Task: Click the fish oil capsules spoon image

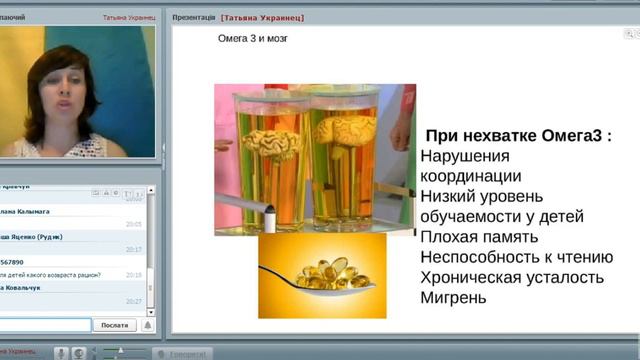Action: pos(322,276)
